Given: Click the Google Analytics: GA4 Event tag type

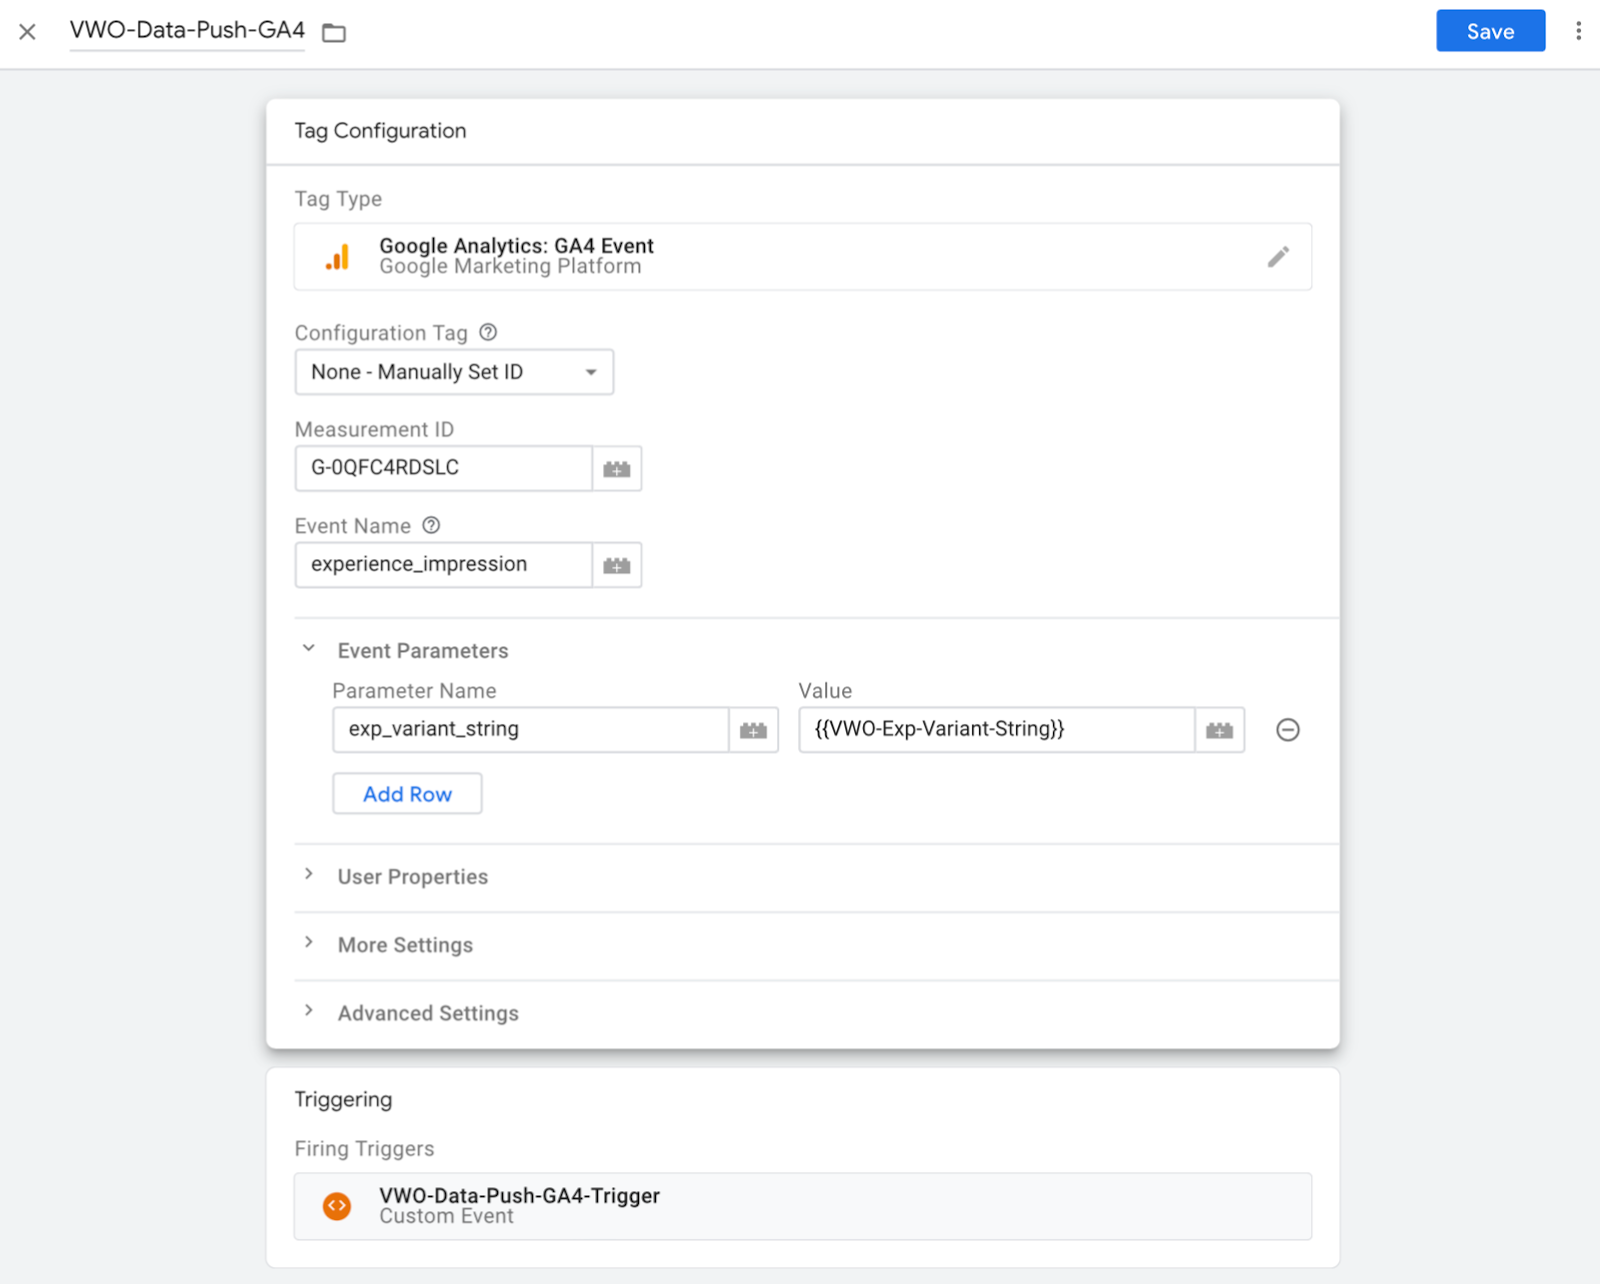Looking at the screenshot, I should pyautogui.click(x=802, y=257).
